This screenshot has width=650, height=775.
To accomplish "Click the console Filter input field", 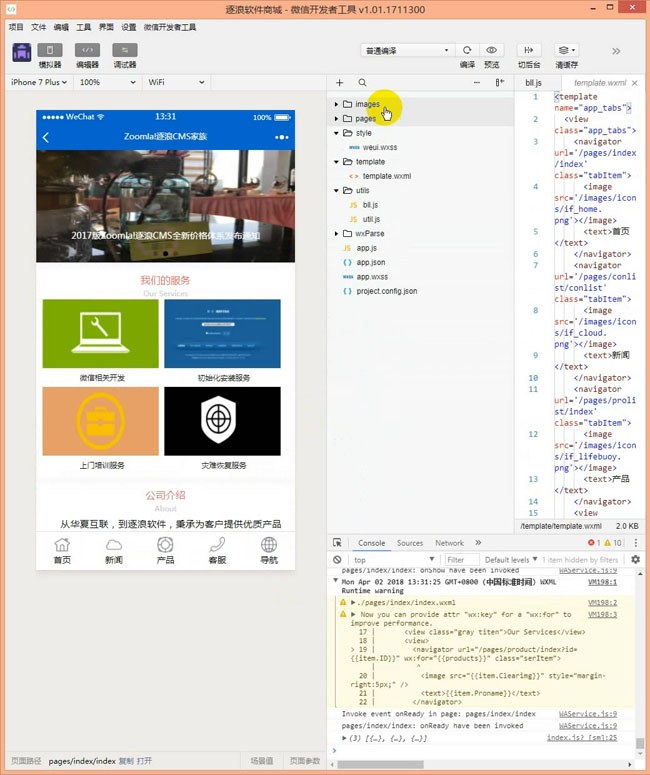I will (461, 560).
